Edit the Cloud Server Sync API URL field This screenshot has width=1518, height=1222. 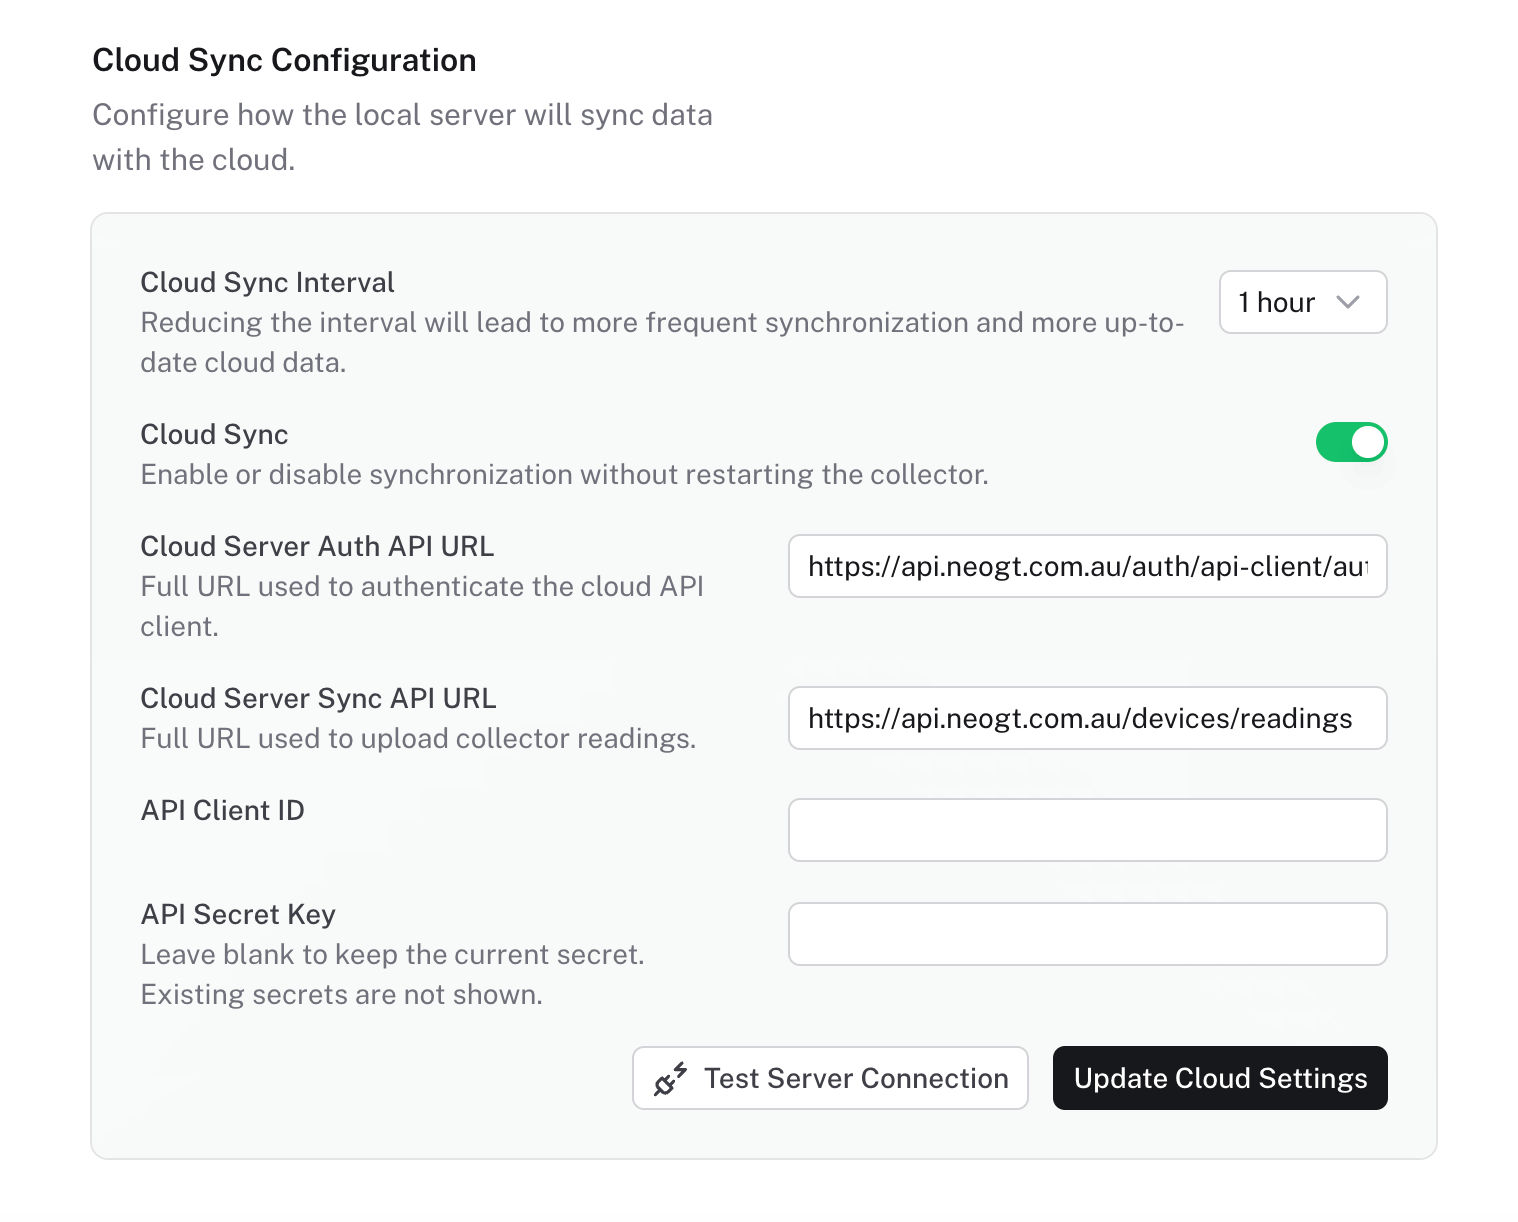coord(1087,718)
